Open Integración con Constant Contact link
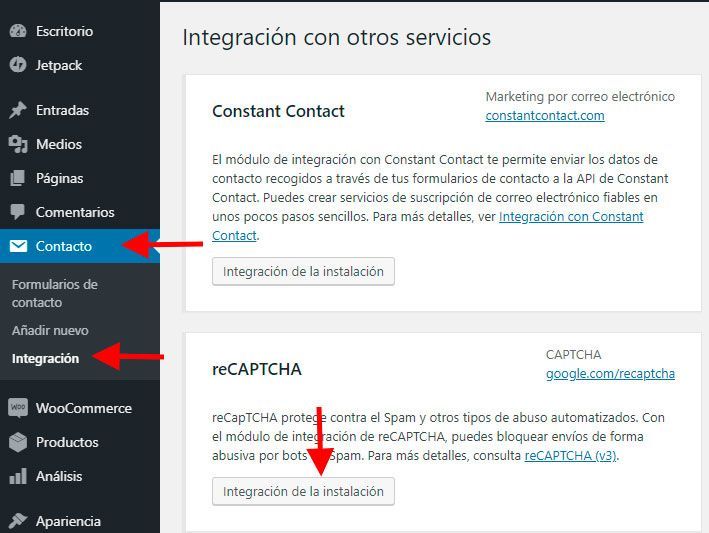Image resolution: width=709 pixels, height=533 pixels. 571,217
